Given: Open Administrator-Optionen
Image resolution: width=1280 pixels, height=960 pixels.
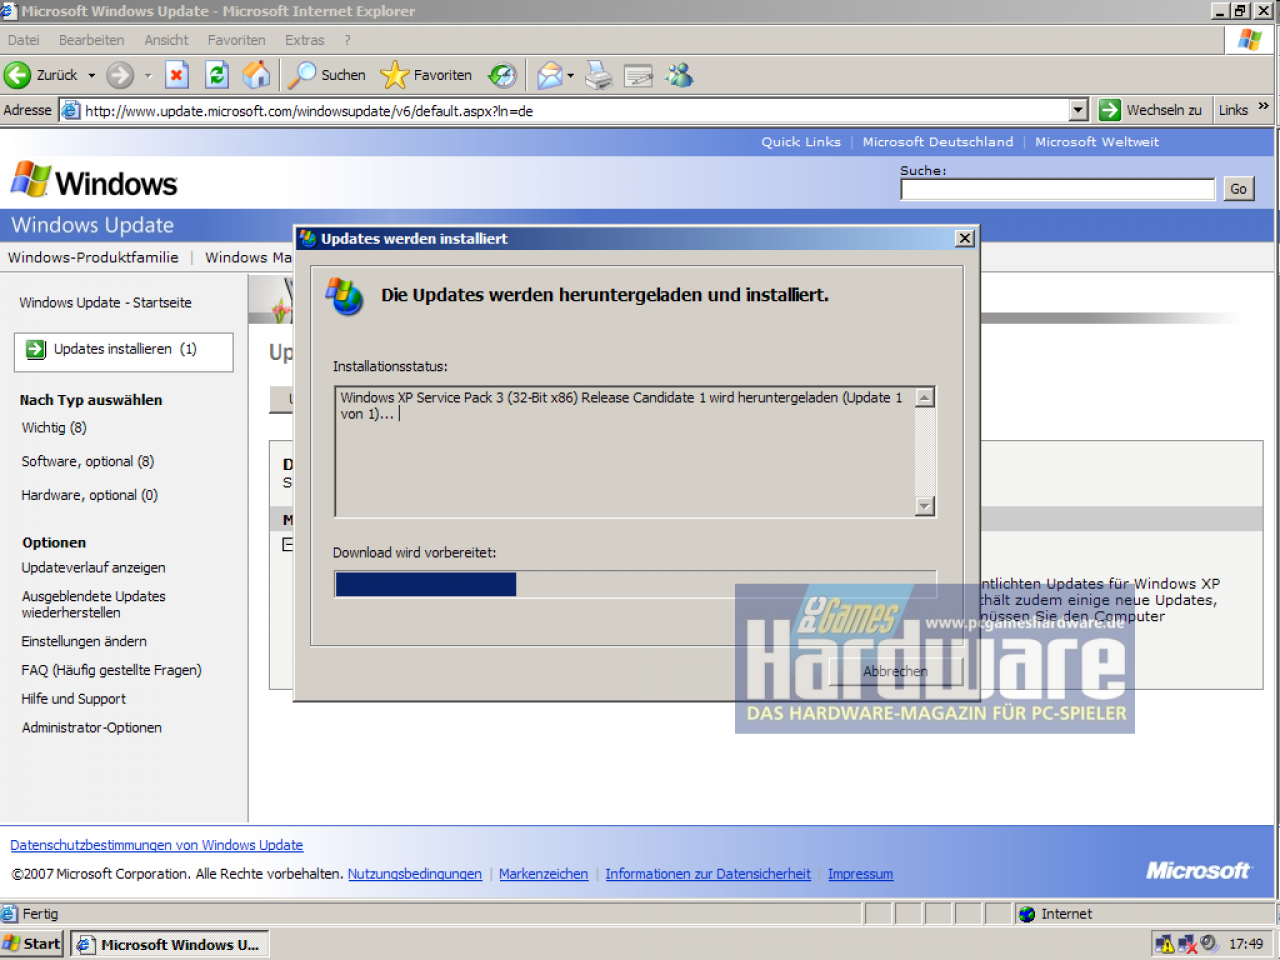Looking at the screenshot, I should (92, 728).
